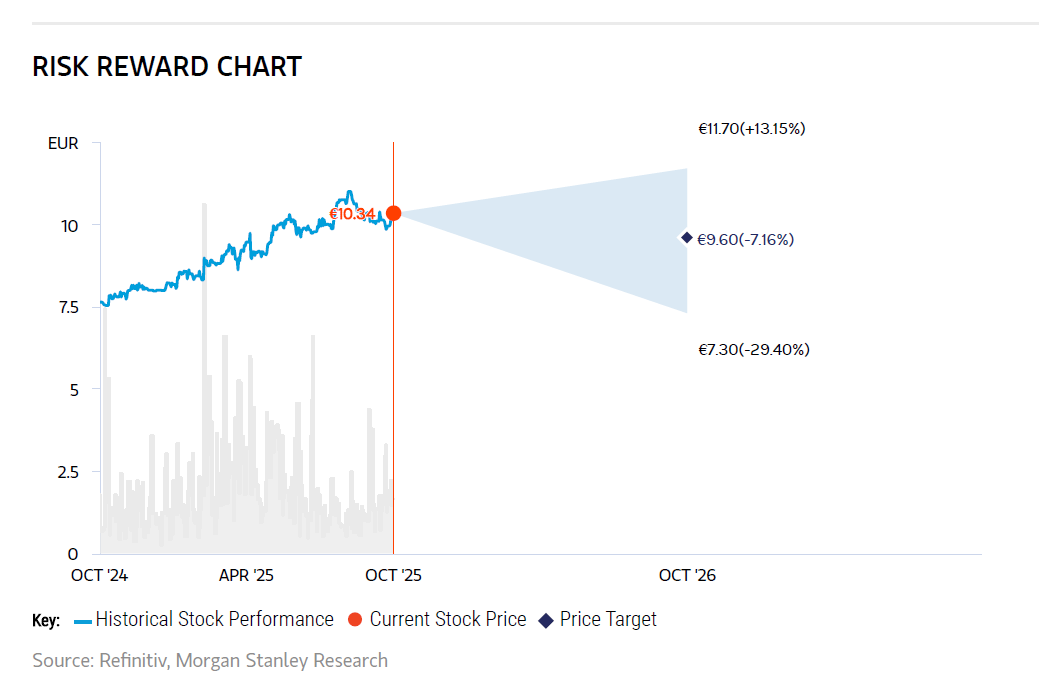The height and width of the screenshot is (692, 1050).
Task: Click the Current Stock Price legend circle
Action: pos(354,620)
